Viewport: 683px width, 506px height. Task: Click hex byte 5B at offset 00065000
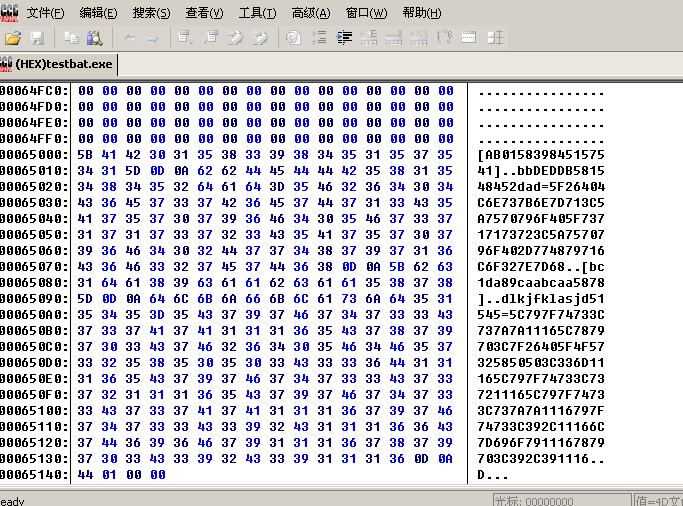[85, 155]
